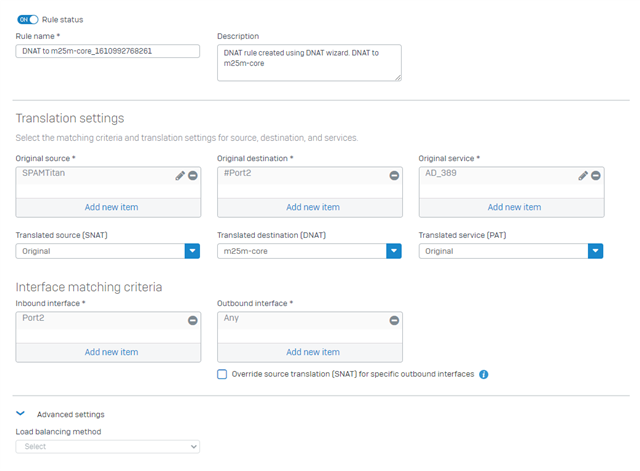Open Load balancing method select box

(x=108, y=447)
